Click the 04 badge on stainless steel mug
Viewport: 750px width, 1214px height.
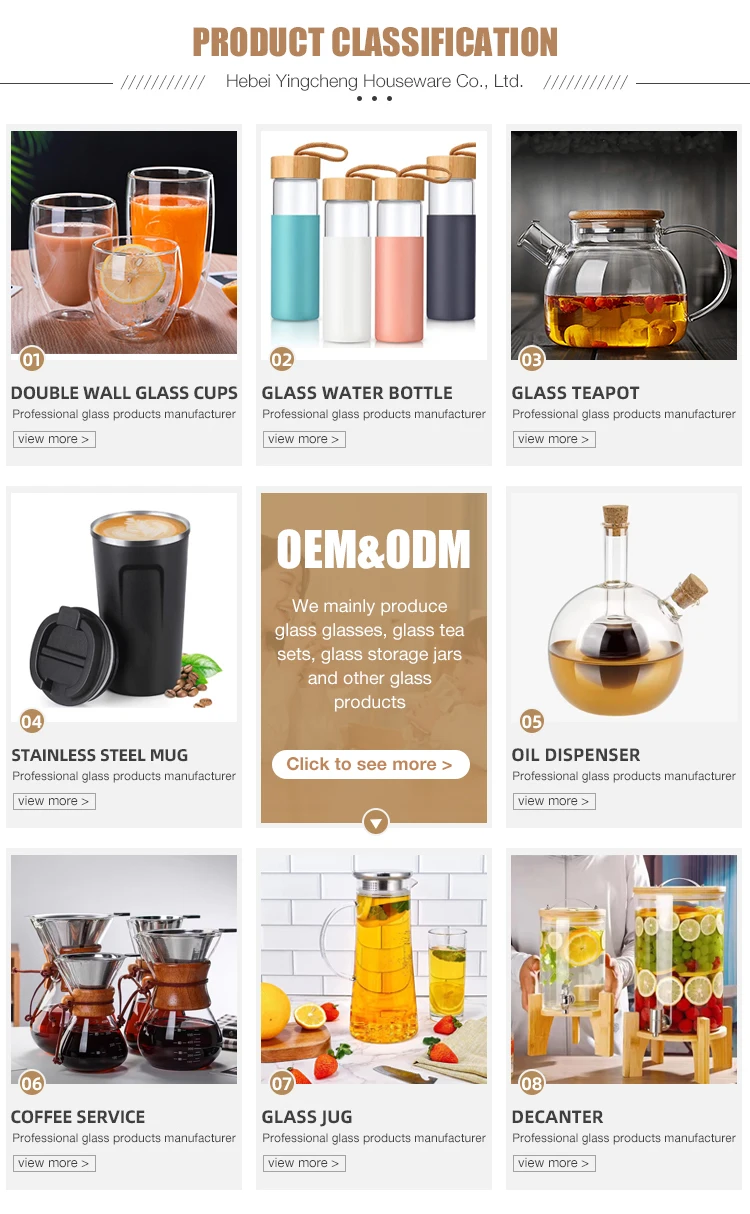click(32, 721)
